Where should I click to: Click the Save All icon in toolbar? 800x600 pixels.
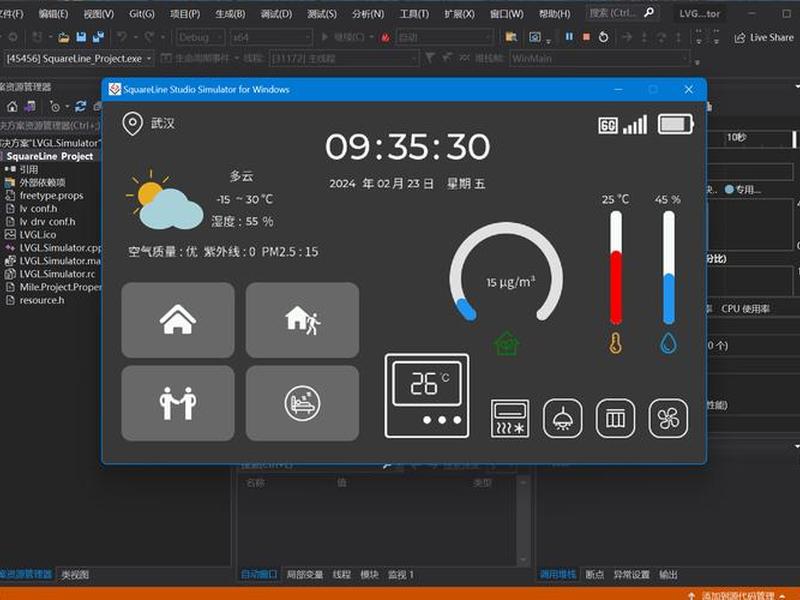tap(98, 37)
